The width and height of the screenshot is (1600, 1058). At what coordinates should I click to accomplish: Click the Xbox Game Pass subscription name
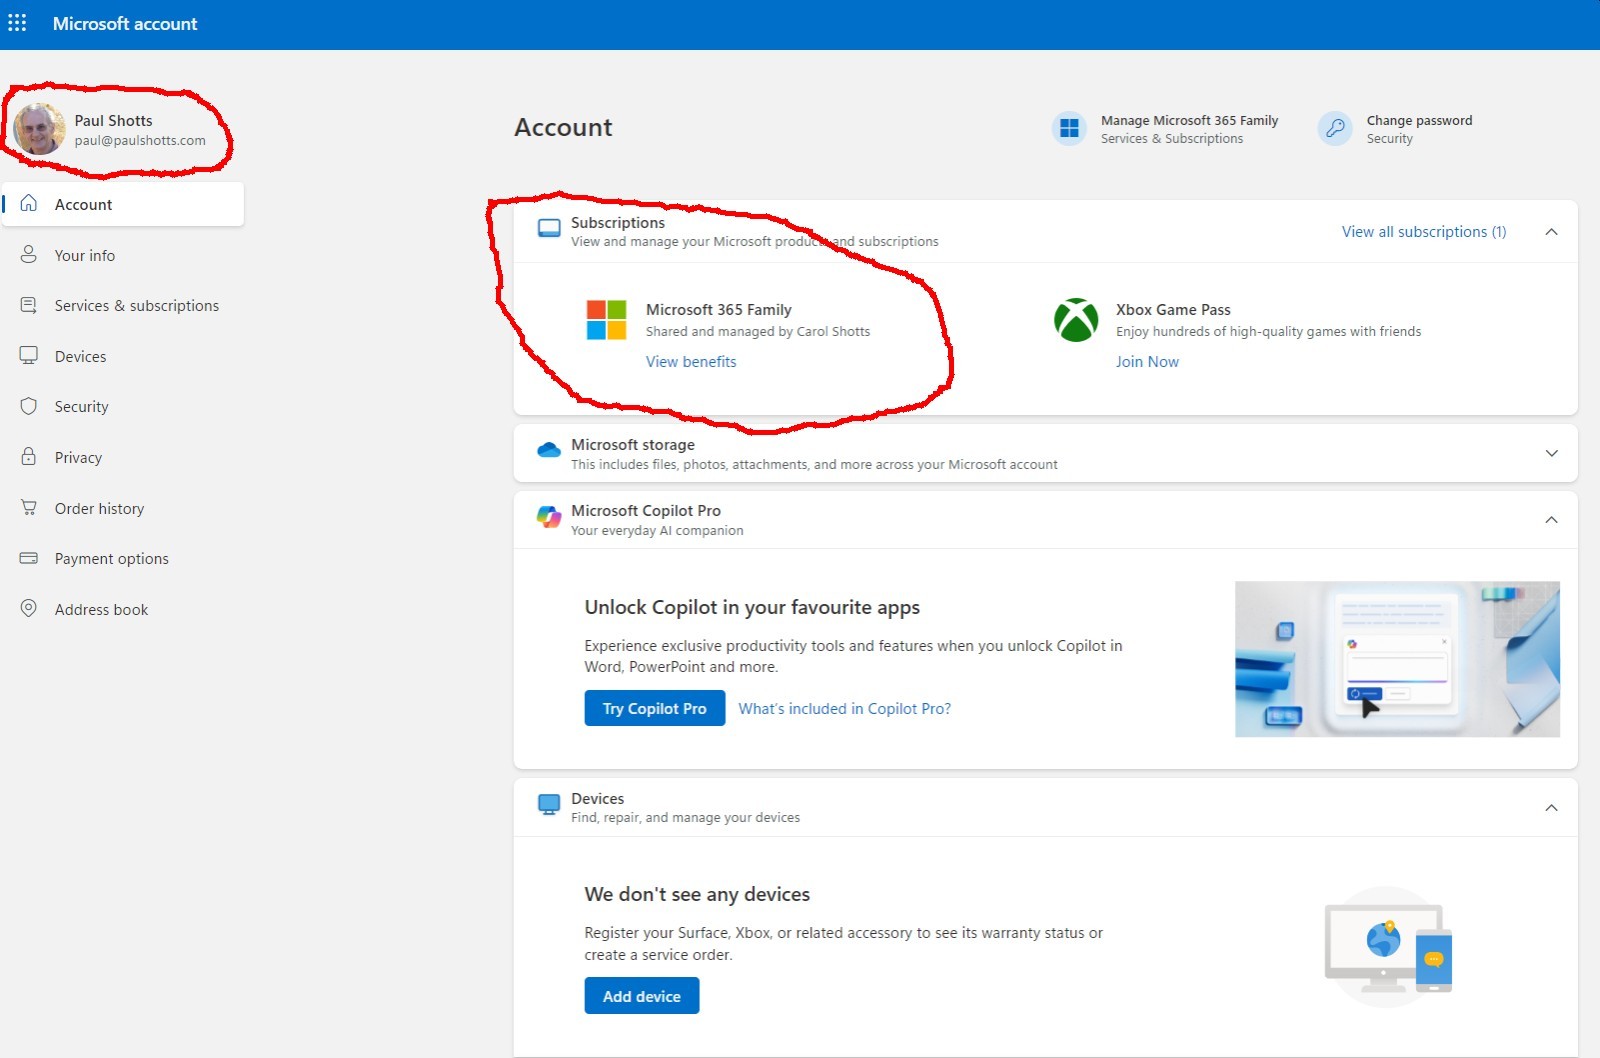(1173, 310)
